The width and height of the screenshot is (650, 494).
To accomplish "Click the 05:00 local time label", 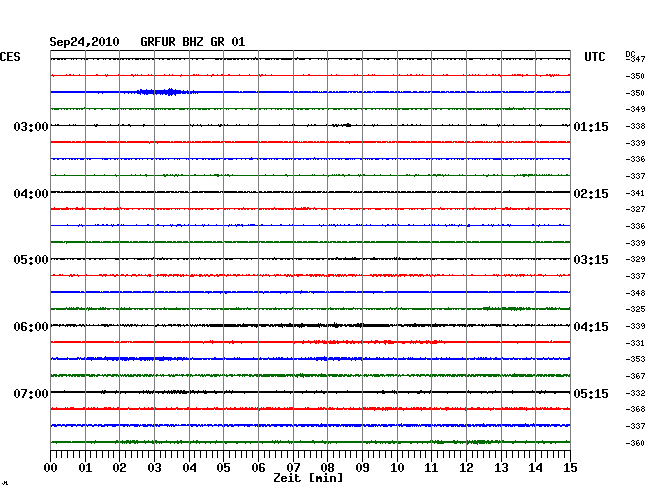I will pyautogui.click(x=31, y=260).
